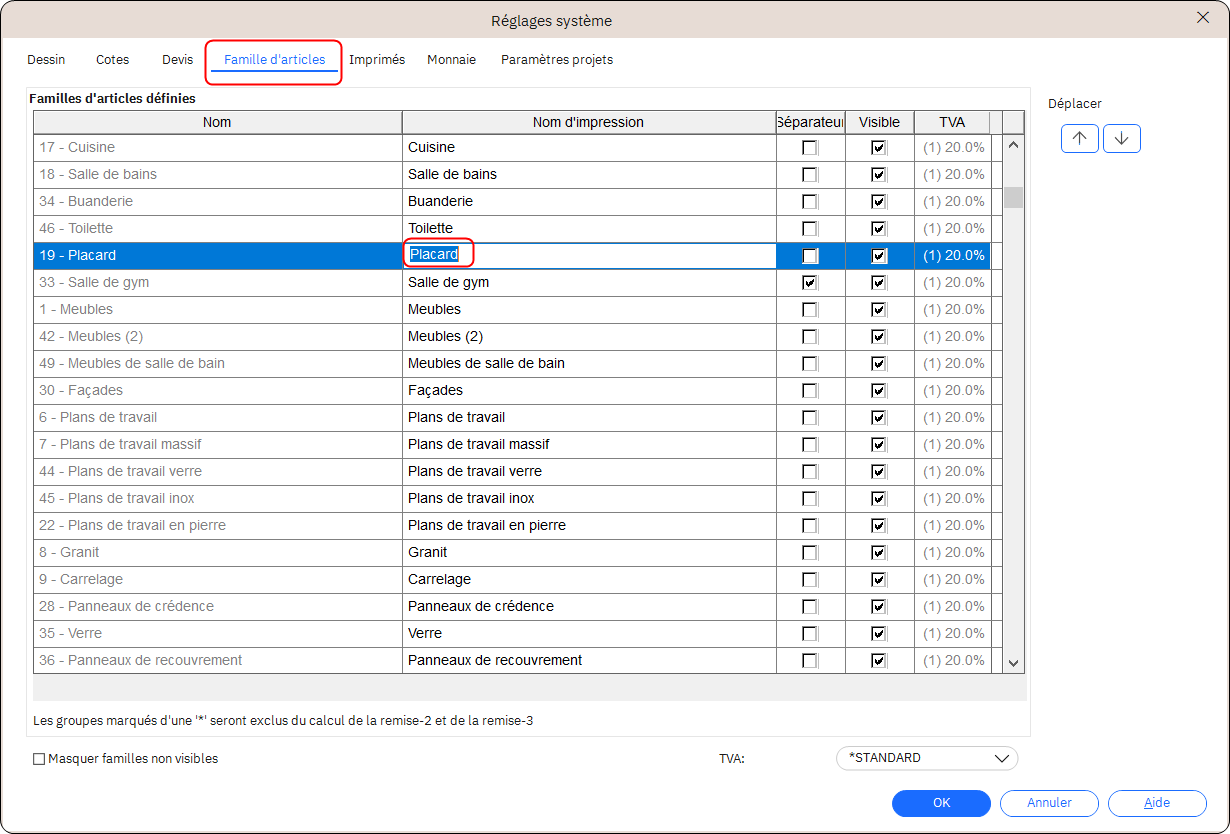Open the Paramètres projets tab
This screenshot has height=834, width=1230.
pos(556,60)
